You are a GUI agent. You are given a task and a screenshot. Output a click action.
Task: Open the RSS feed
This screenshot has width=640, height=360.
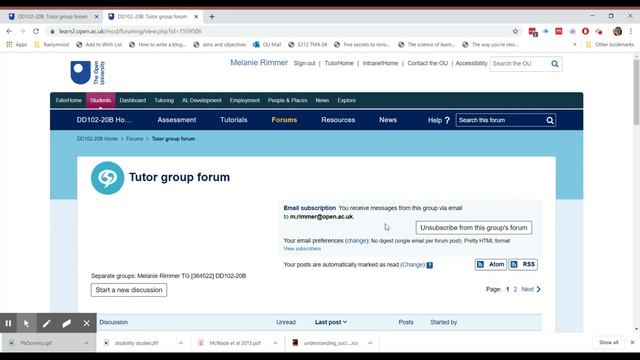click(x=523, y=264)
